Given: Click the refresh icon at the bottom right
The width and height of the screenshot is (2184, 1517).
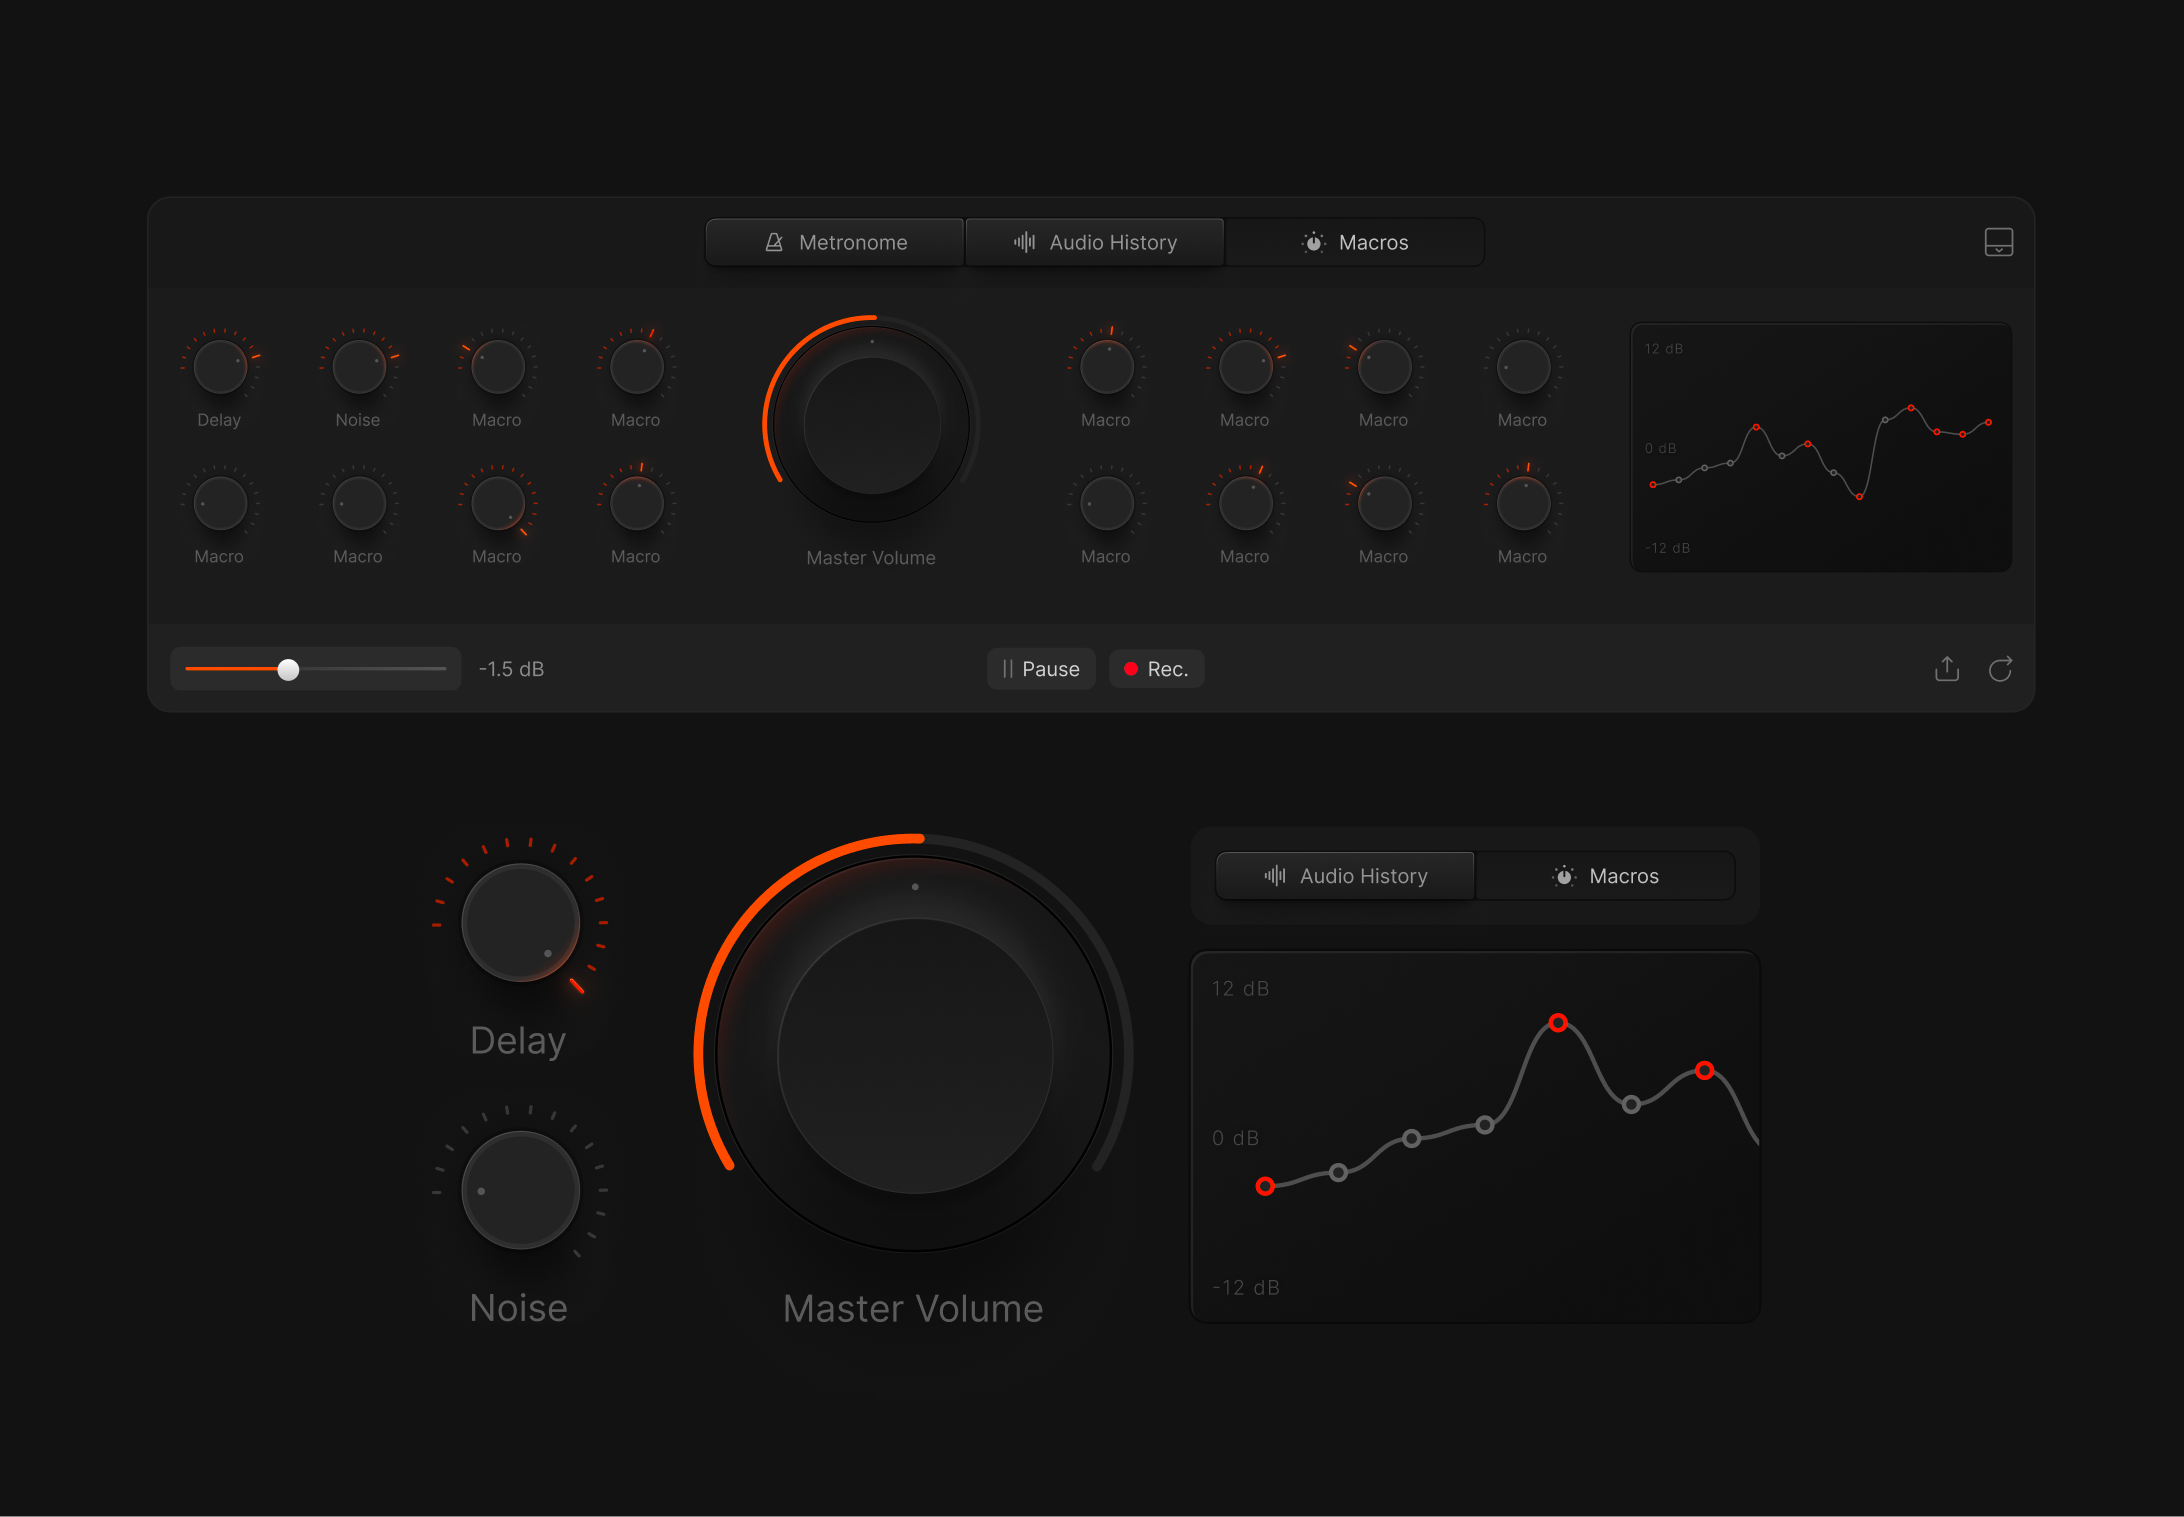Looking at the screenshot, I should point(2001,669).
